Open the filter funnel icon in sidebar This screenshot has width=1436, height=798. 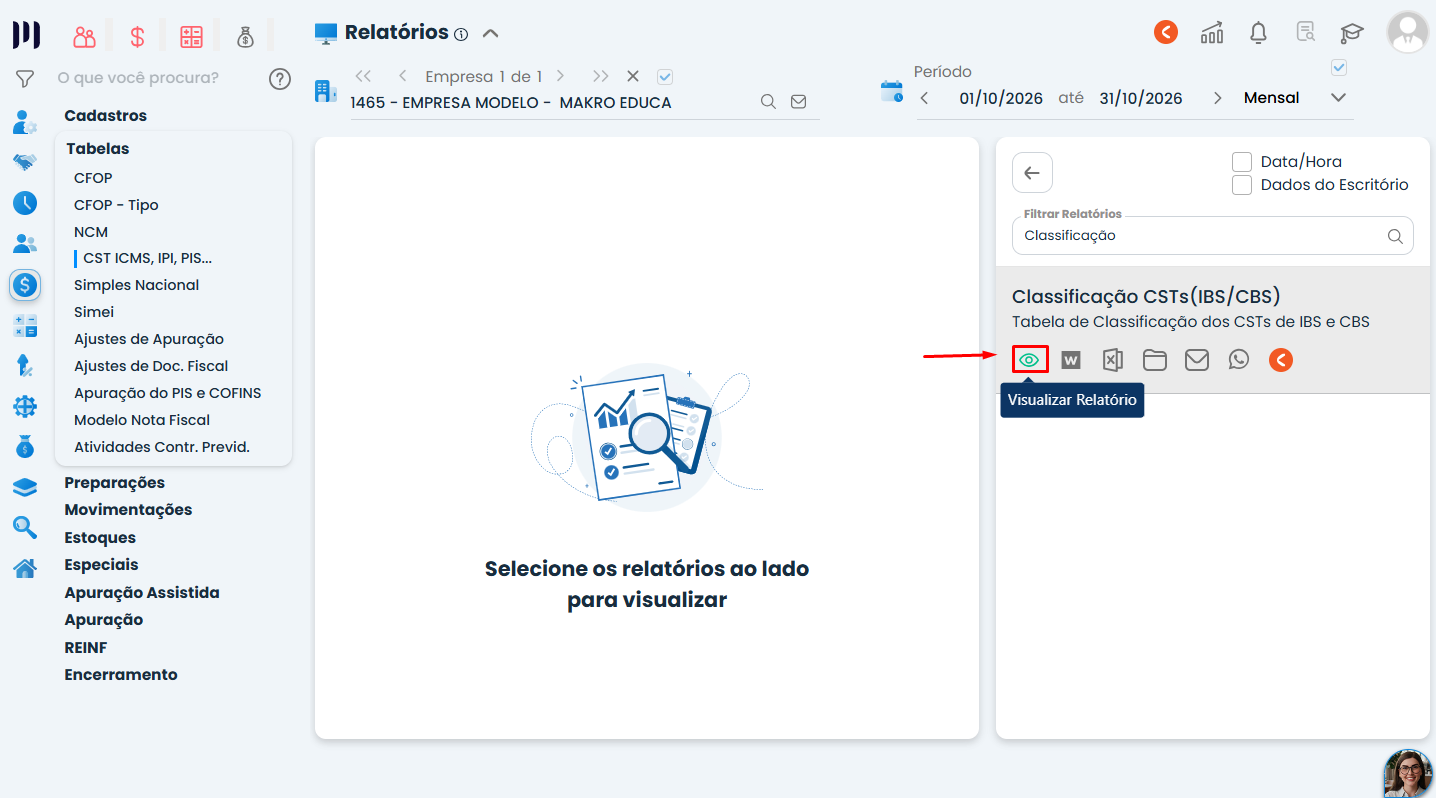point(25,78)
